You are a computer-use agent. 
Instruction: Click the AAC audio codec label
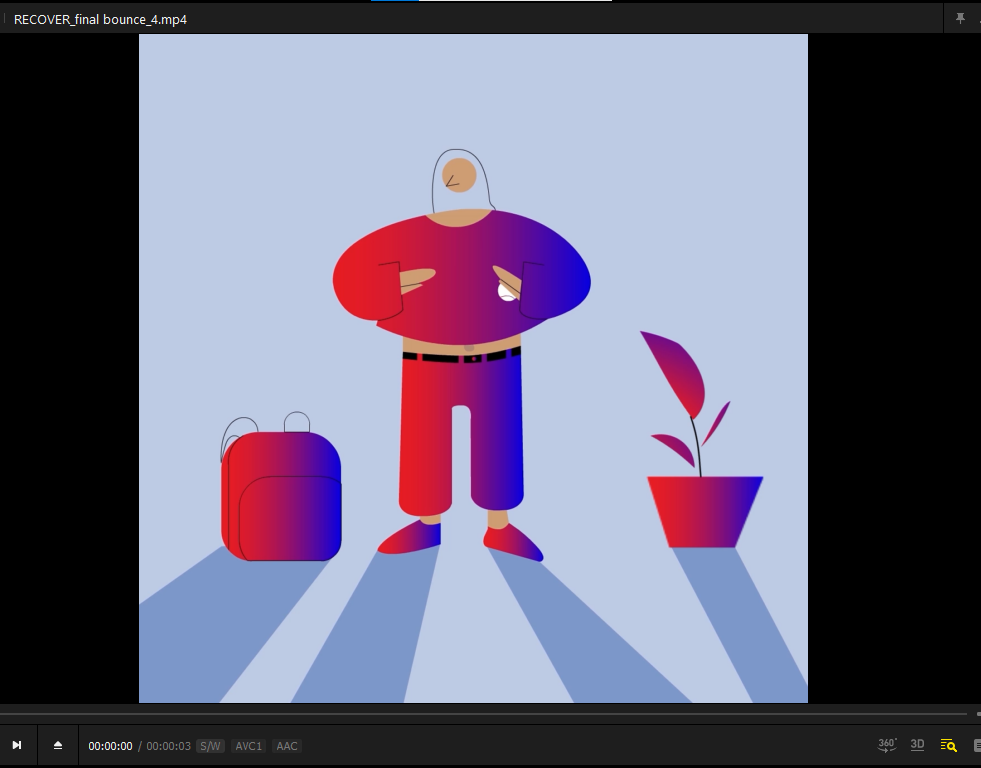(287, 746)
